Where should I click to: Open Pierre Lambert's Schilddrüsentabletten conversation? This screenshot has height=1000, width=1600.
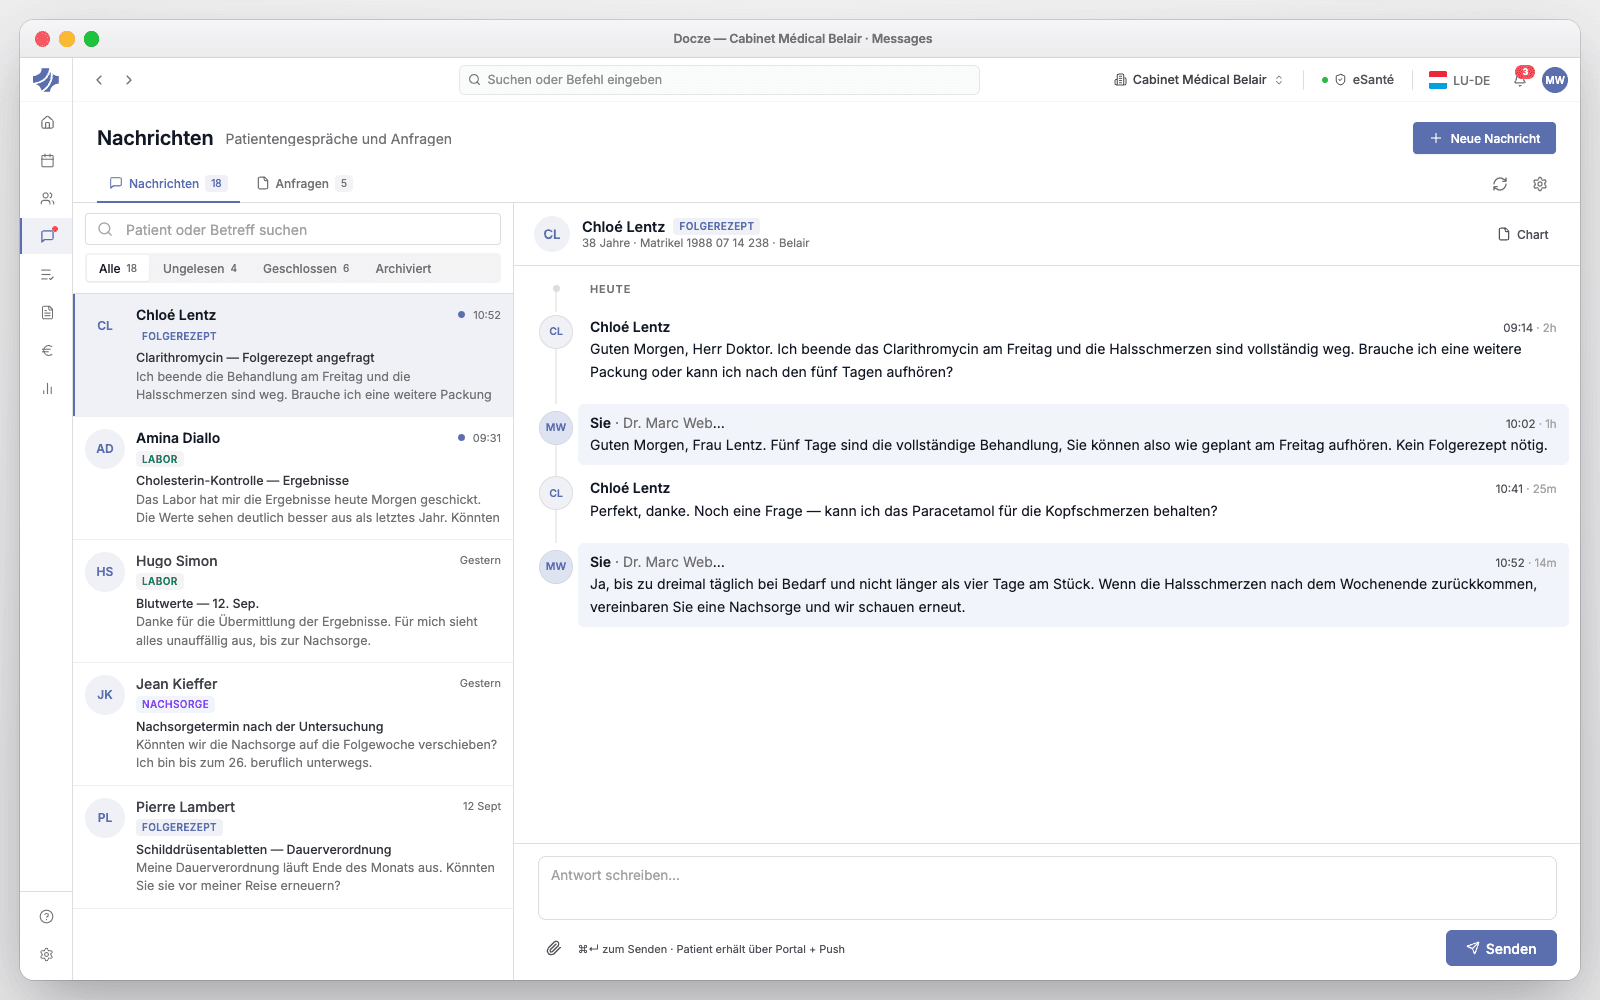point(293,847)
